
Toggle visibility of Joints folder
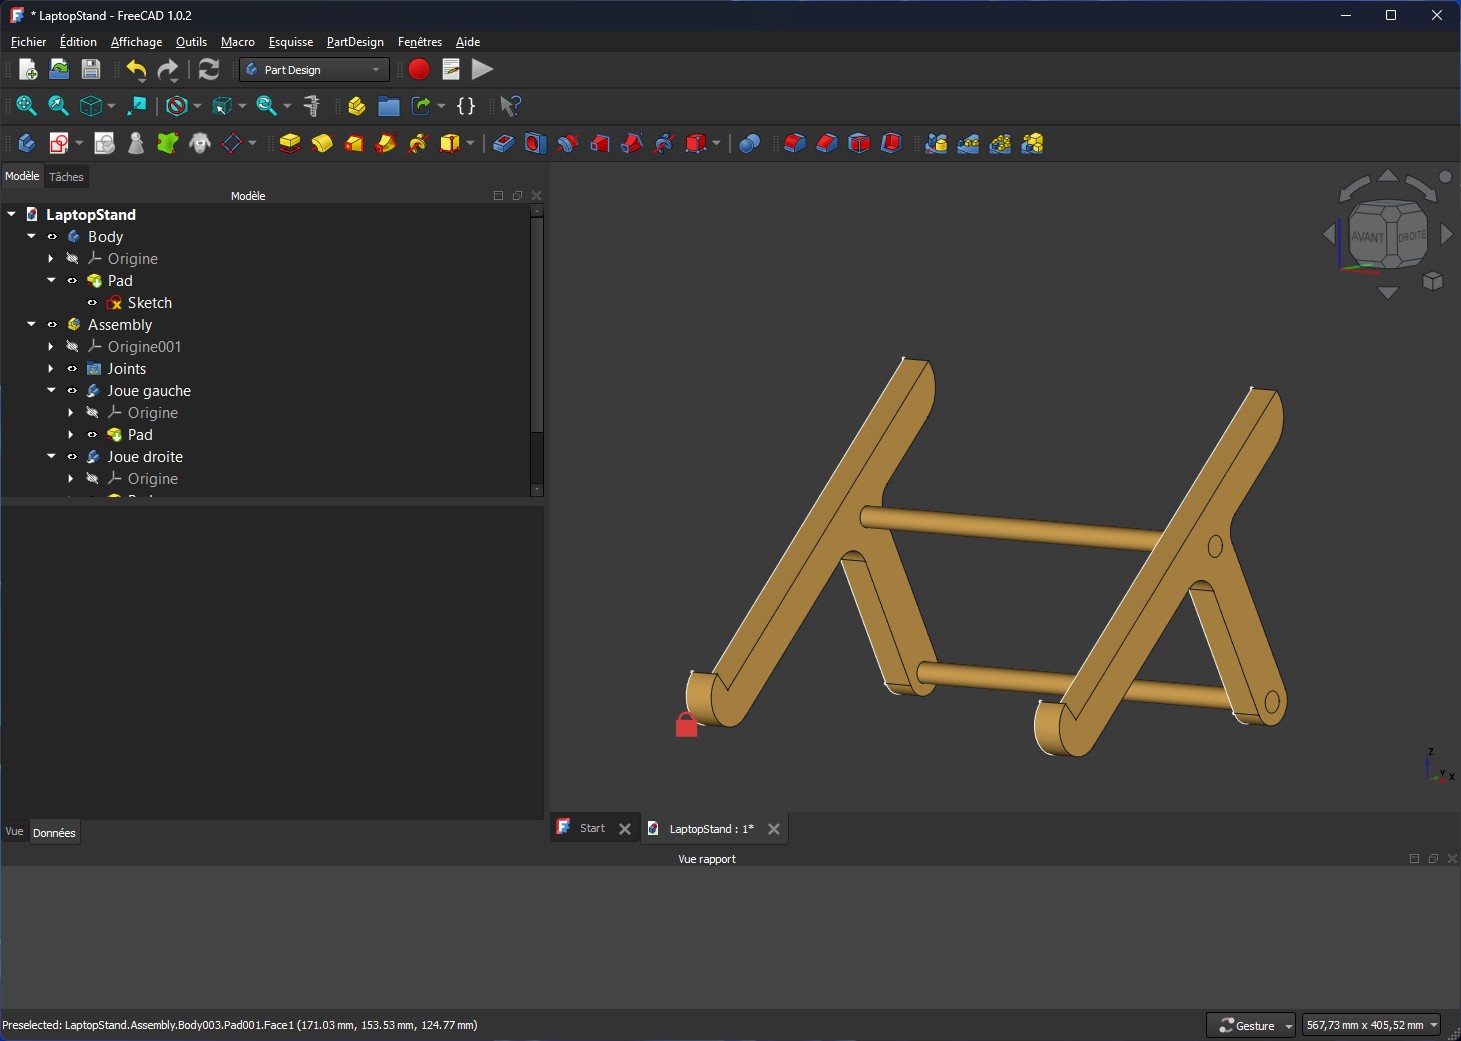[x=72, y=369]
